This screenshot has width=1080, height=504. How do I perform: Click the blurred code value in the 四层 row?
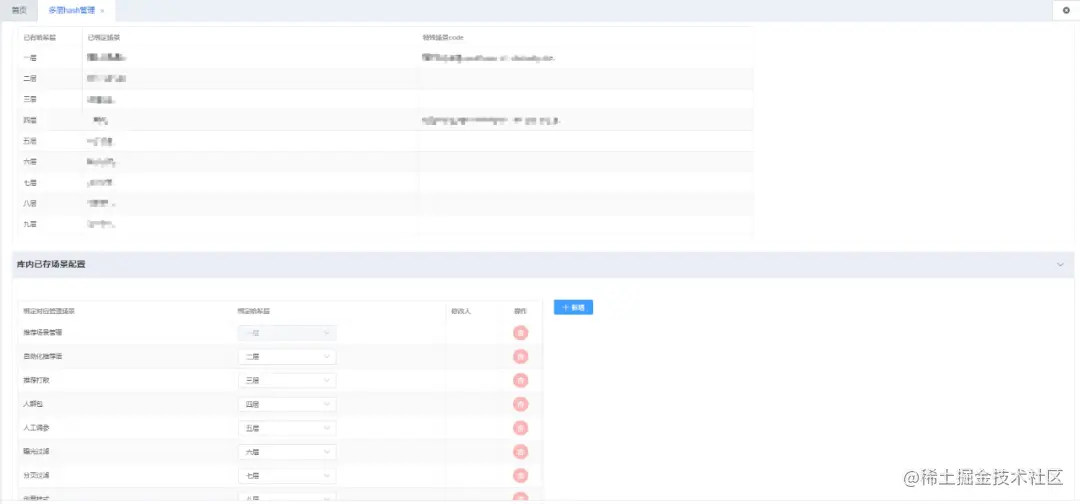[x=490, y=120]
